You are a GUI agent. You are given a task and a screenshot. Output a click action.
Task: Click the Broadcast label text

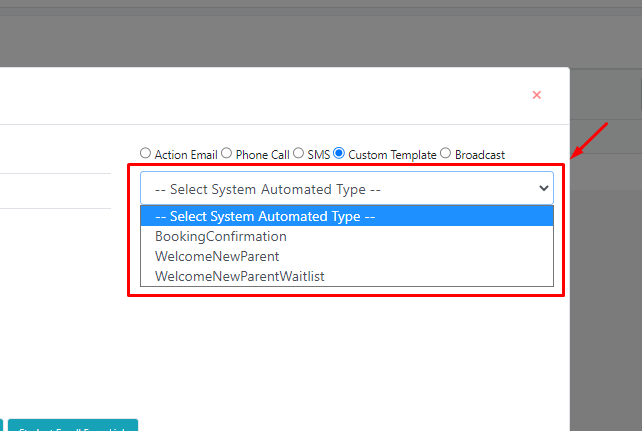coord(480,155)
